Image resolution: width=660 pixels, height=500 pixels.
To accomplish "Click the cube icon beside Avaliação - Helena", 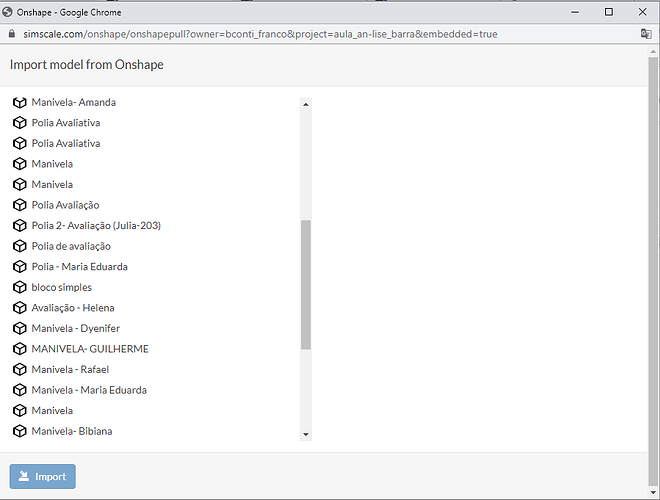I will click(19, 308).
